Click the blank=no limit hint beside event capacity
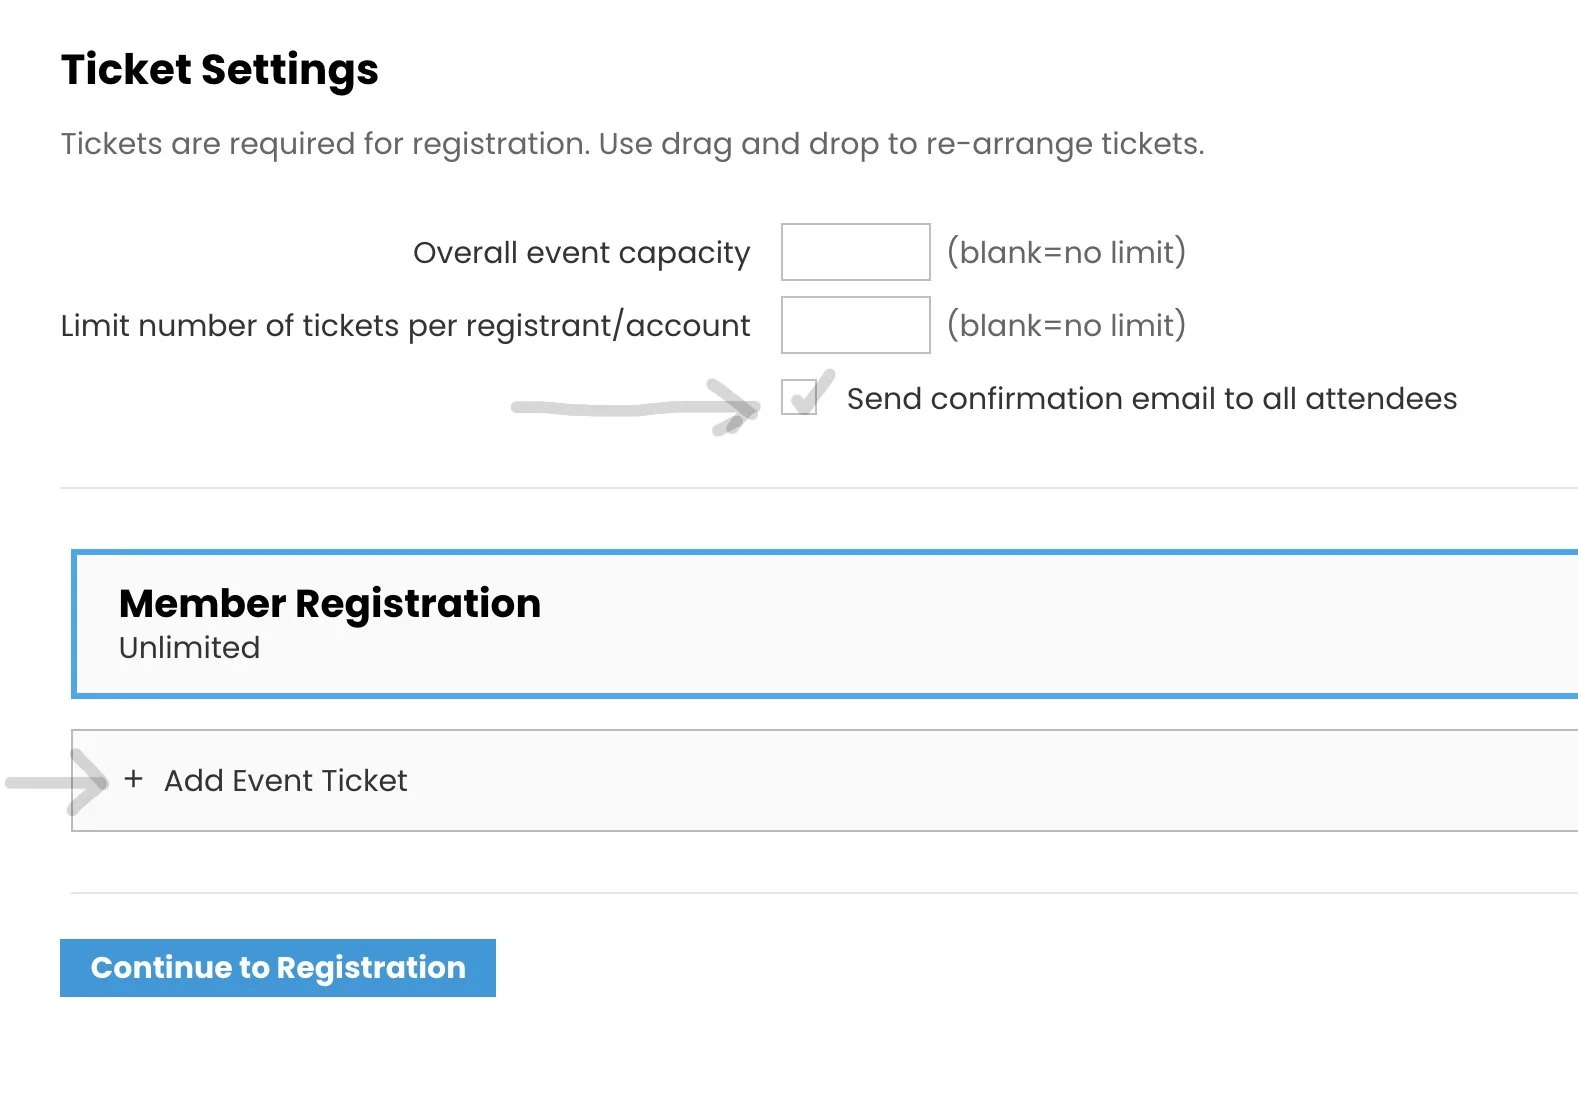This screenshot has width=1578, height=1105. coord(1066,252)
